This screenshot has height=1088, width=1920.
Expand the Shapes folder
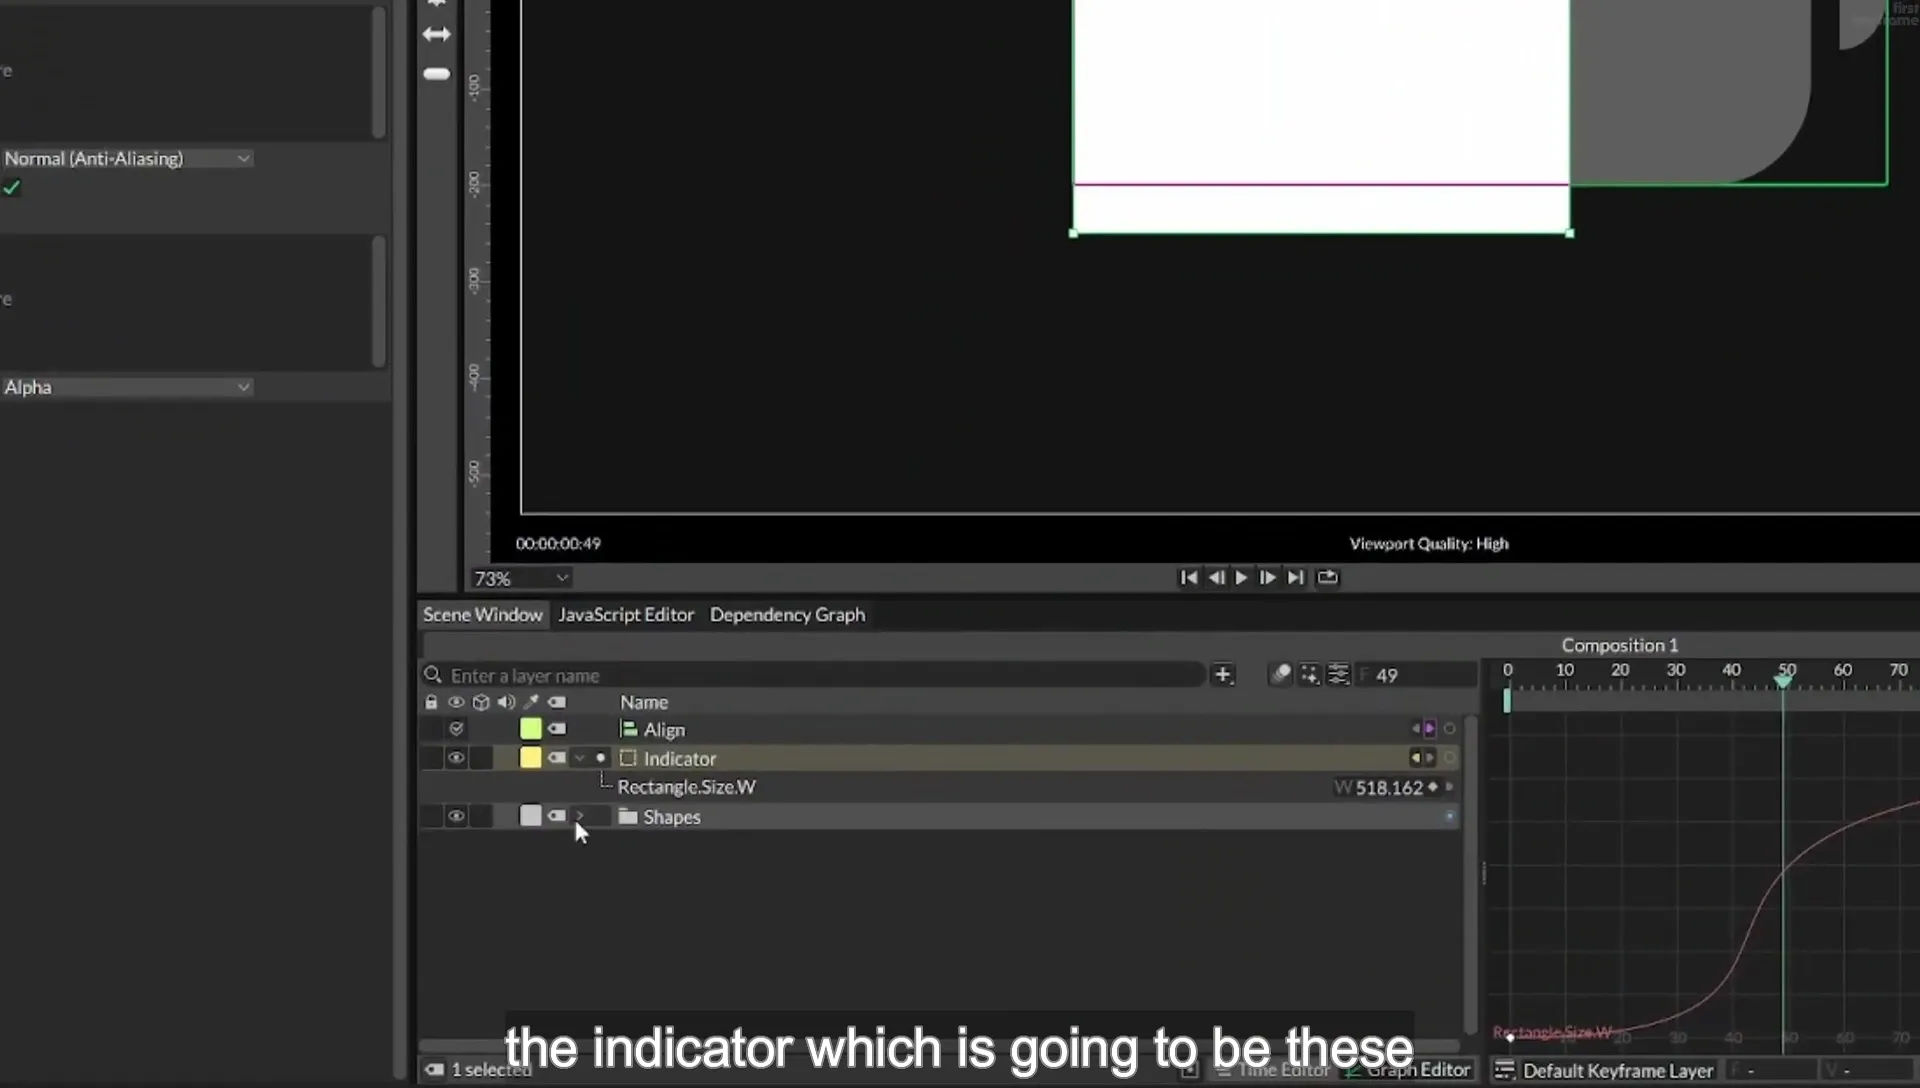tap(579, 816)
